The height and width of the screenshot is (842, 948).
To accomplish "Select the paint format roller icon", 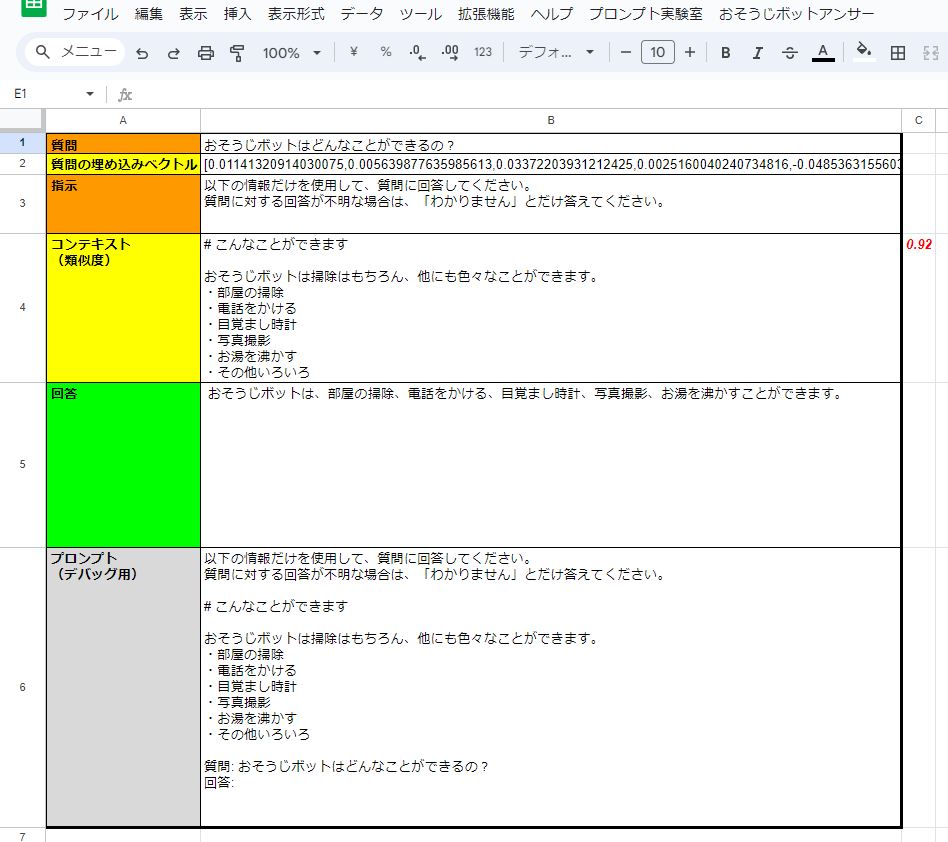I will (x=237, y=53).
